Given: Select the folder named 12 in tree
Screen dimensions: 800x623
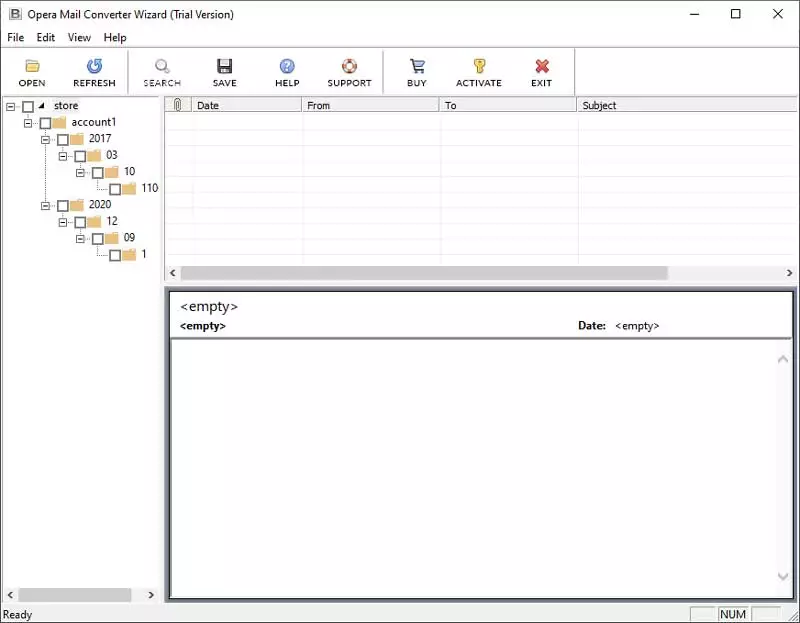Looking at the screenshot, I should point(112,221).
